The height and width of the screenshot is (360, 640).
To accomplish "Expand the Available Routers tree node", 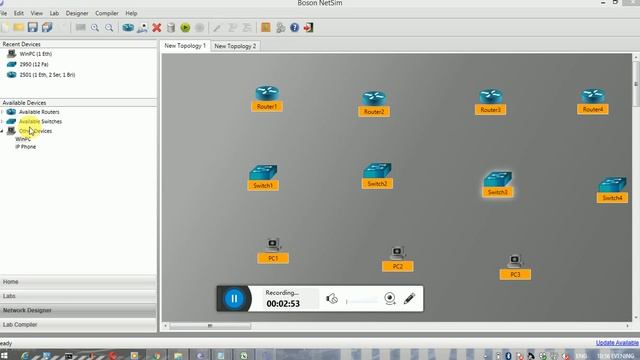I will click(2, 111).
